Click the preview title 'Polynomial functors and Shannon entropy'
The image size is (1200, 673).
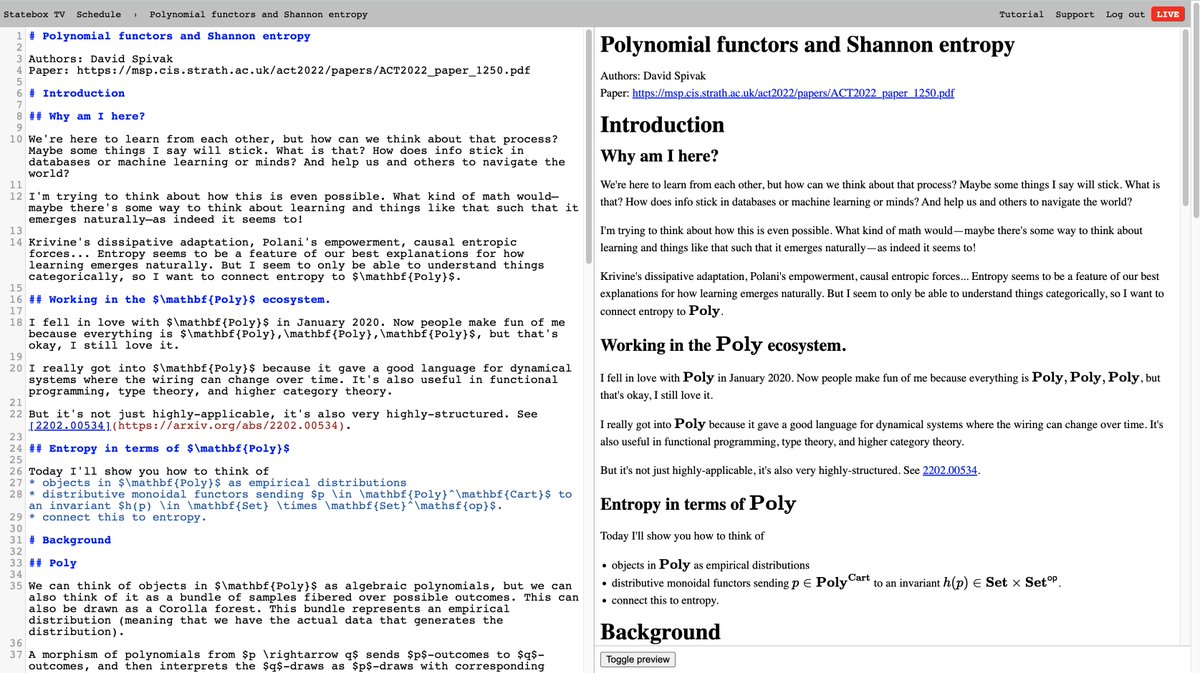tap(807, 45)
